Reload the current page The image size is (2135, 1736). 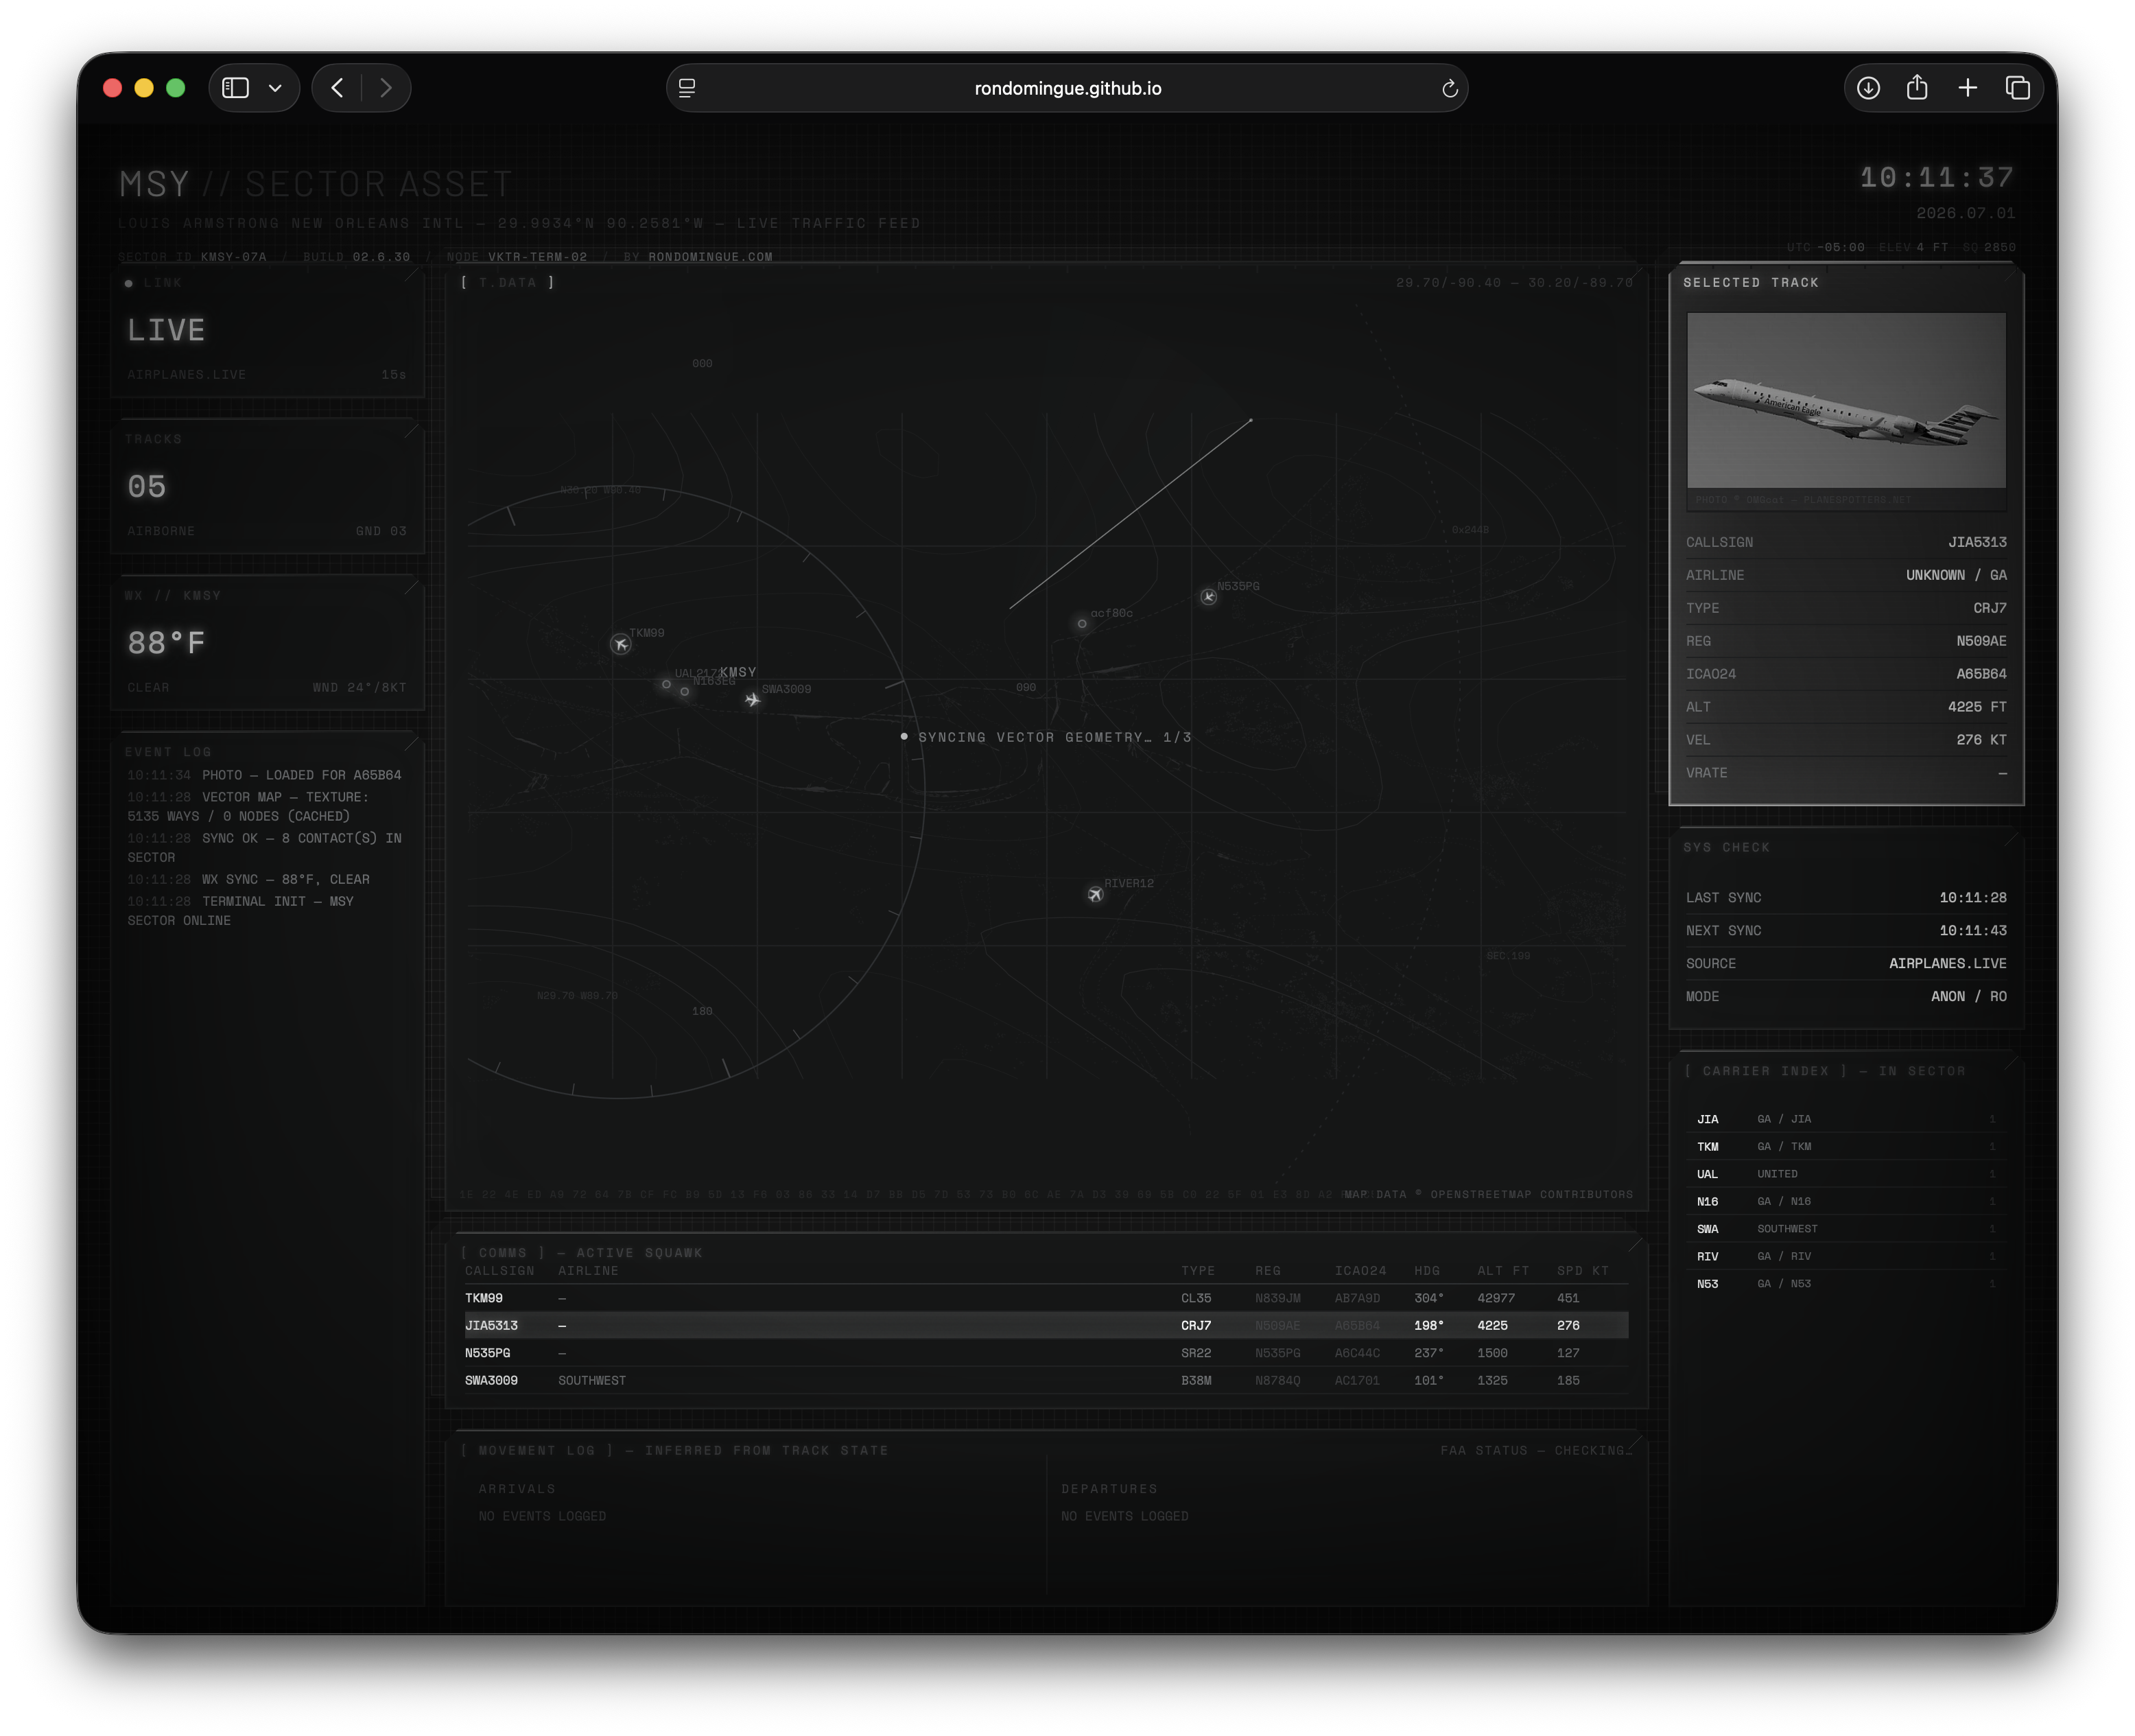pyautogui.click(x=1449, y=89)
